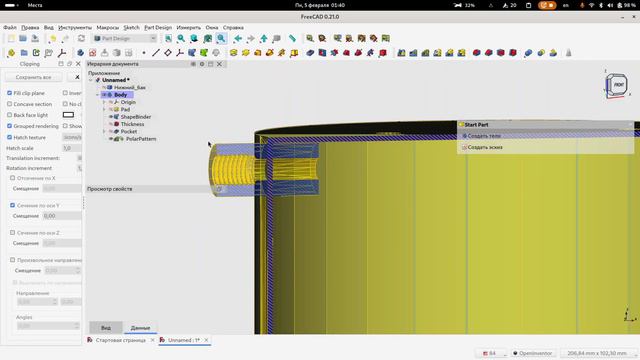Enable Back face light checkbox

(9, 115)
